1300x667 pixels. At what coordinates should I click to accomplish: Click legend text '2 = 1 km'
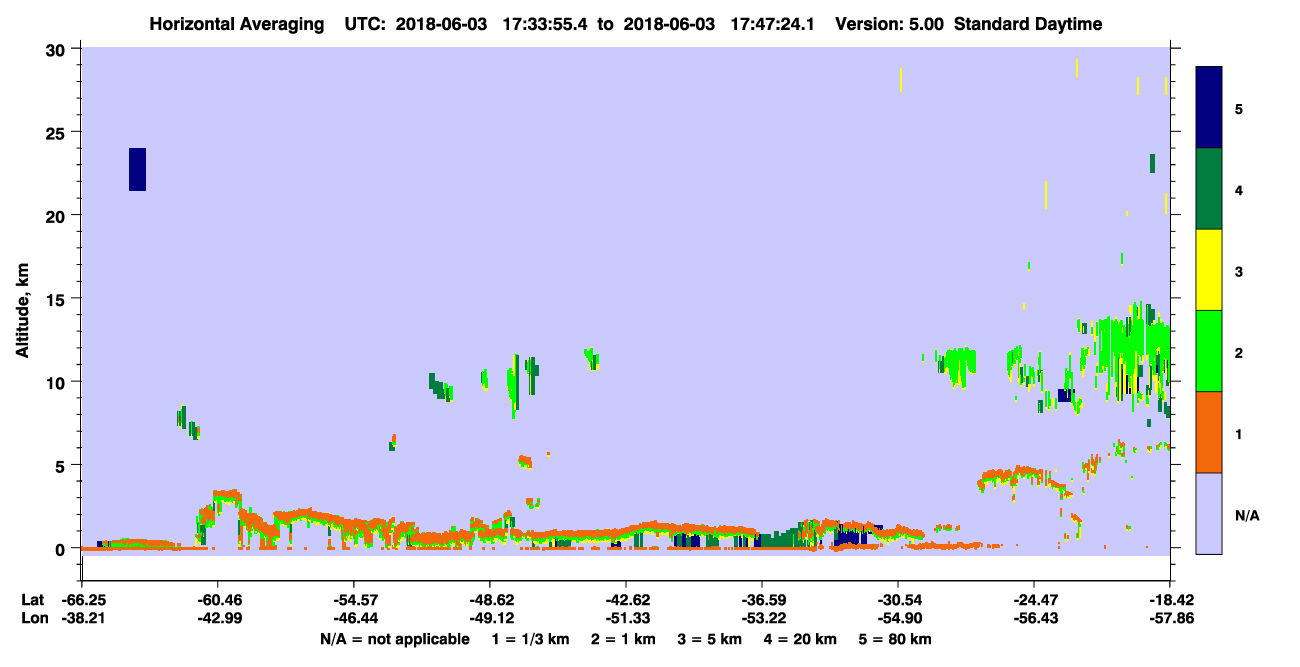(625, 639)
